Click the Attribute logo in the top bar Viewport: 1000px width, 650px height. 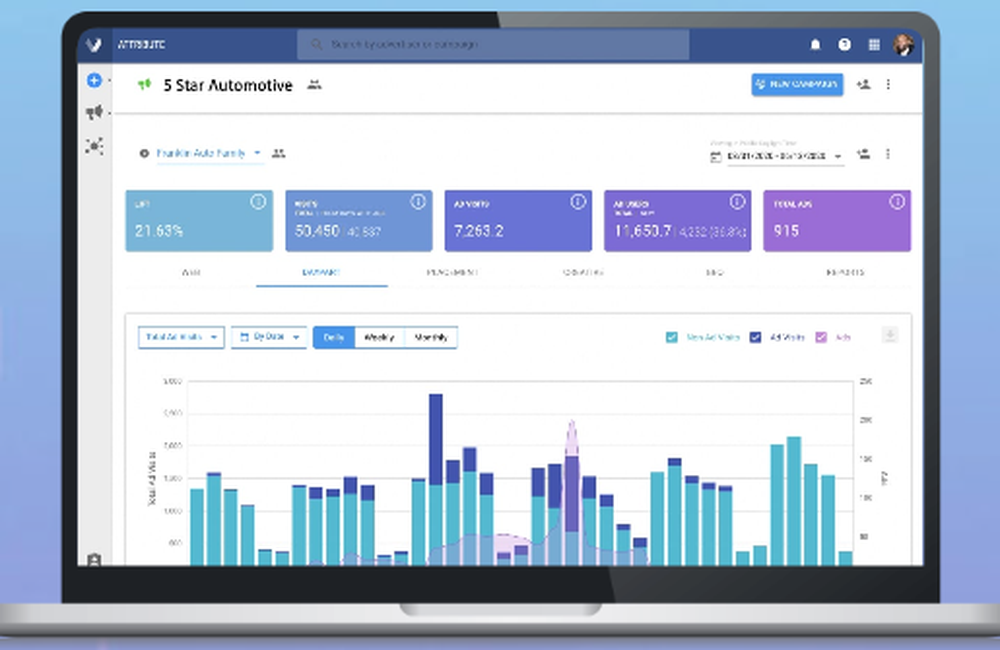pyautogui.click(x=94, y=45)
